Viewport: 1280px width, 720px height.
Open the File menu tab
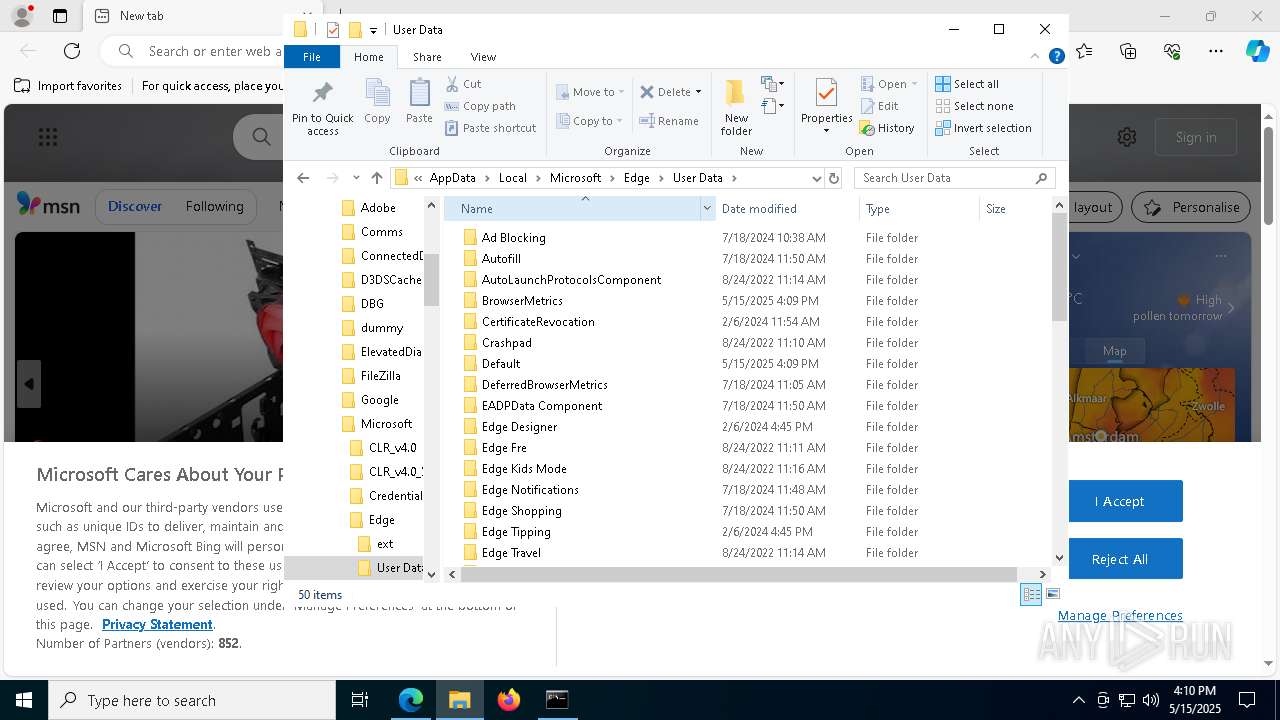click(312, 57)
